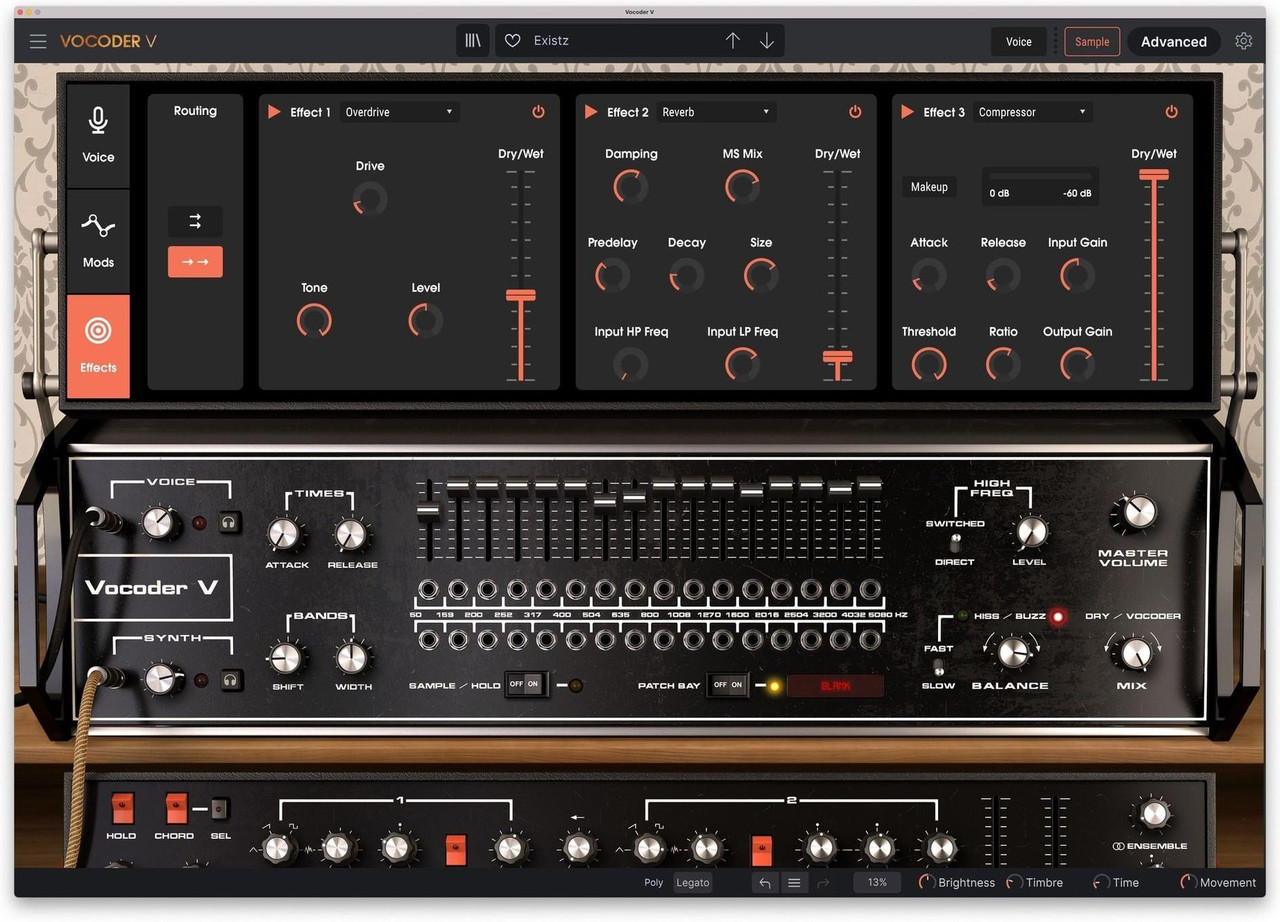The image size is (1280, 922).
Task: Click the Time macro knob
Action: pyautogui.click(x=1101, y=882)
